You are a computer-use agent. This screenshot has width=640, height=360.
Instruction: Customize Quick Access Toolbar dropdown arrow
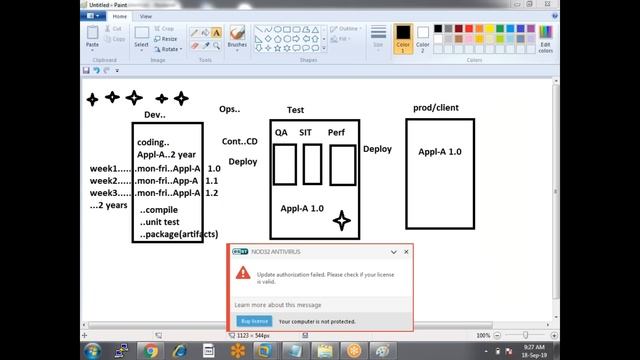coord(117,71)
